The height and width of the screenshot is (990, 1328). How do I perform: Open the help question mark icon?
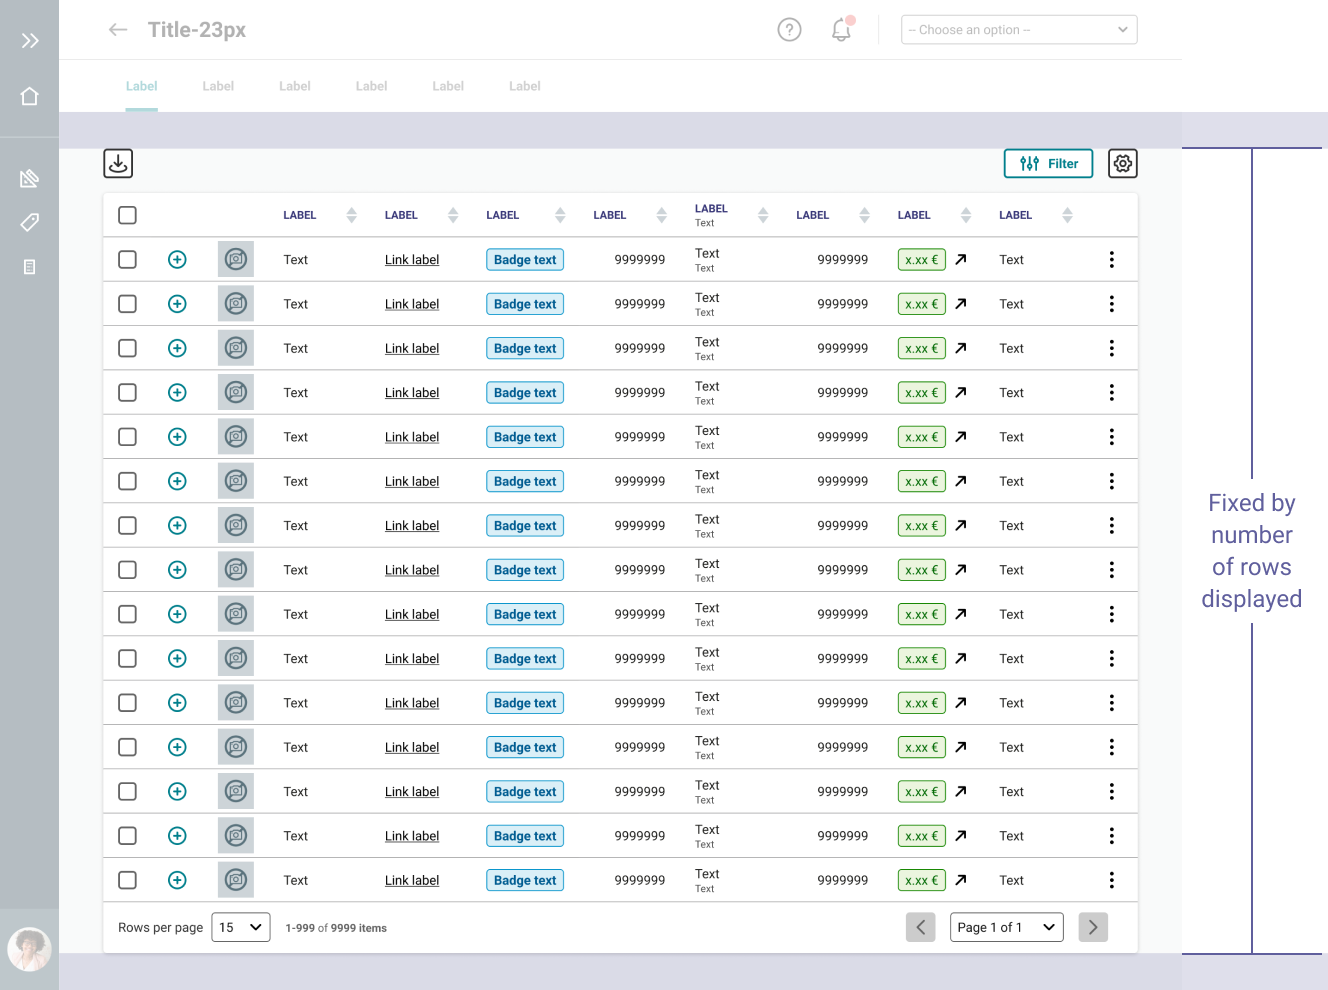[x=789, y=30]
